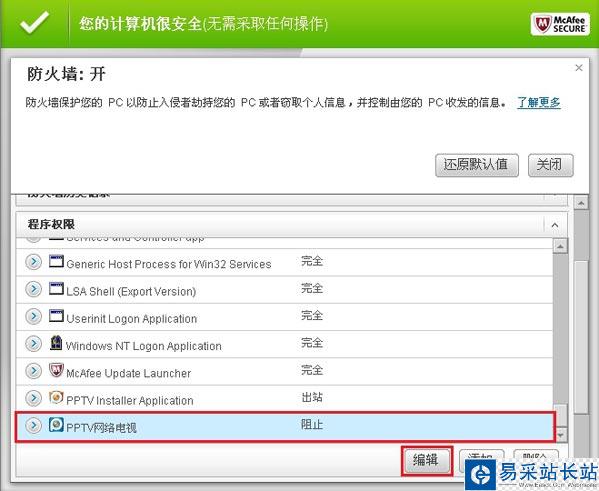Click the 完全 permission for LSA Shell
This screenshot has width=599, height=491.
tap(312, 288)
